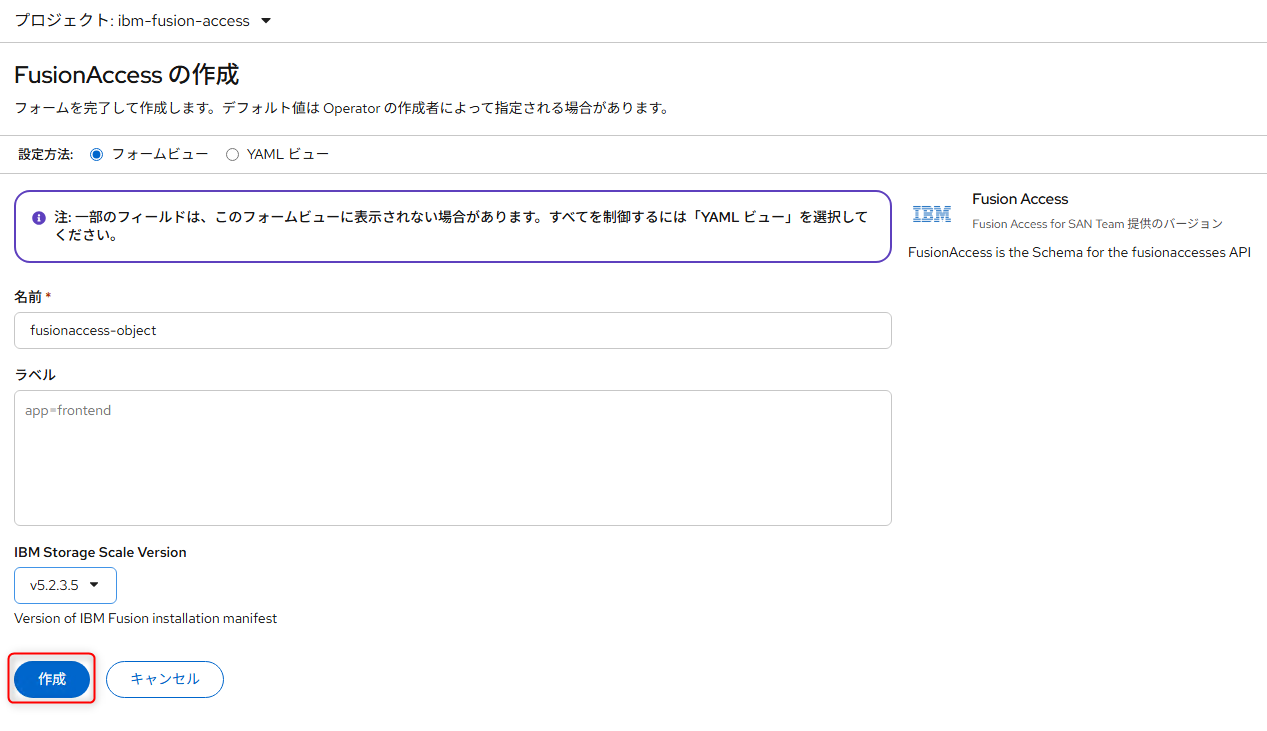Select the フォームビュー radio button

pyautogui.click(x=97, y=155)
